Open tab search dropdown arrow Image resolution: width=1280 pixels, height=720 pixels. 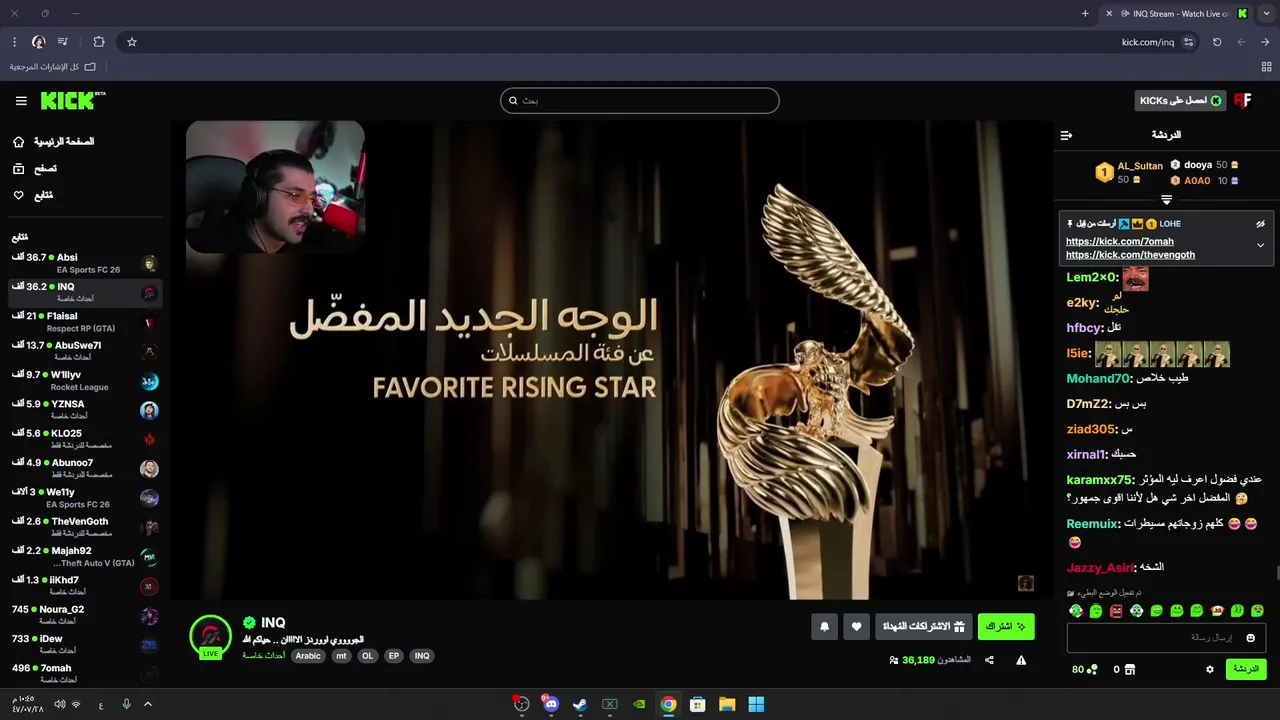1266,14
